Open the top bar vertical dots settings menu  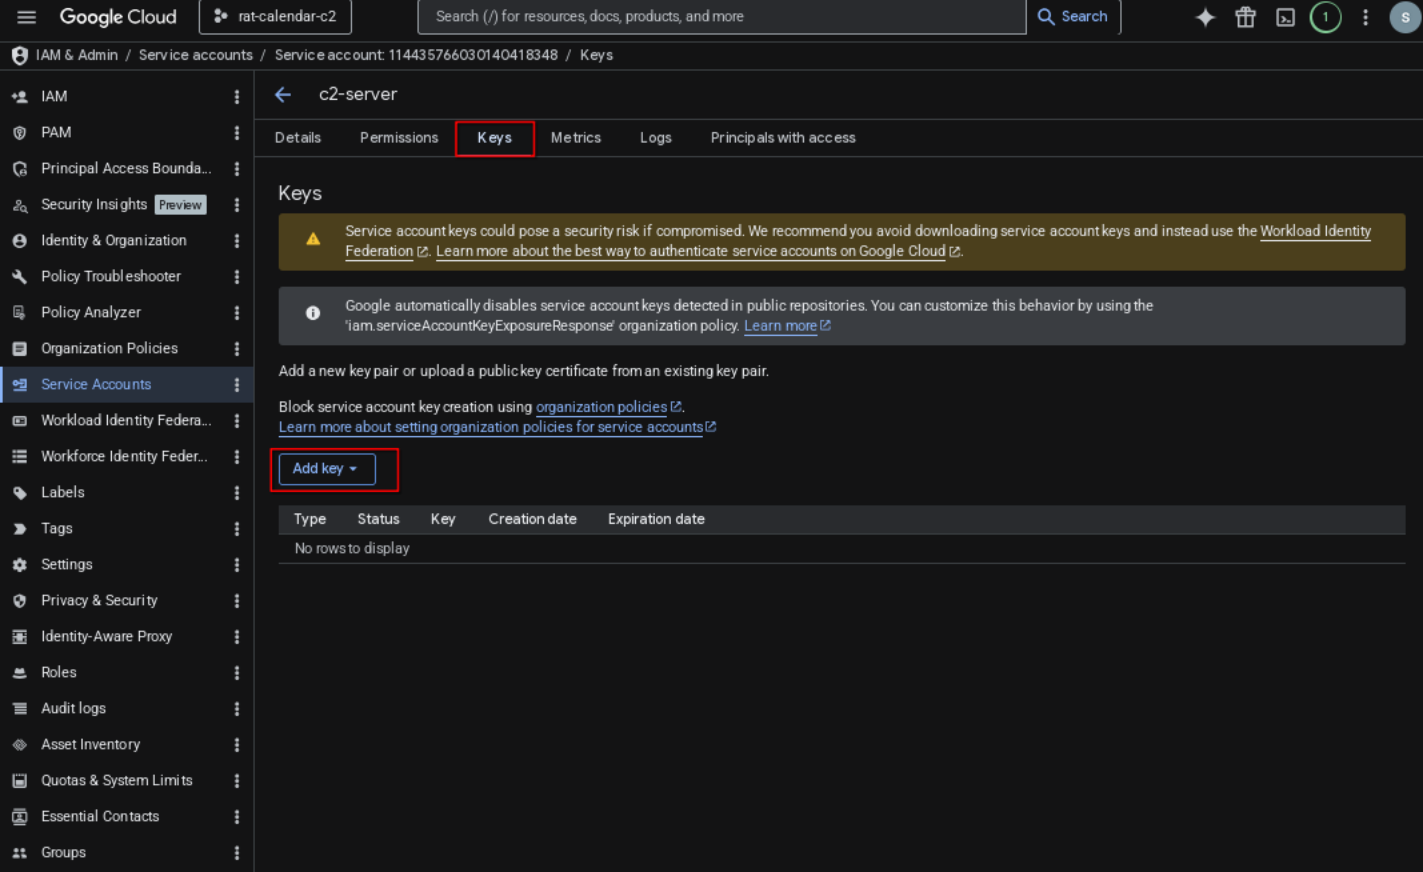click(x=1365, y=17)
